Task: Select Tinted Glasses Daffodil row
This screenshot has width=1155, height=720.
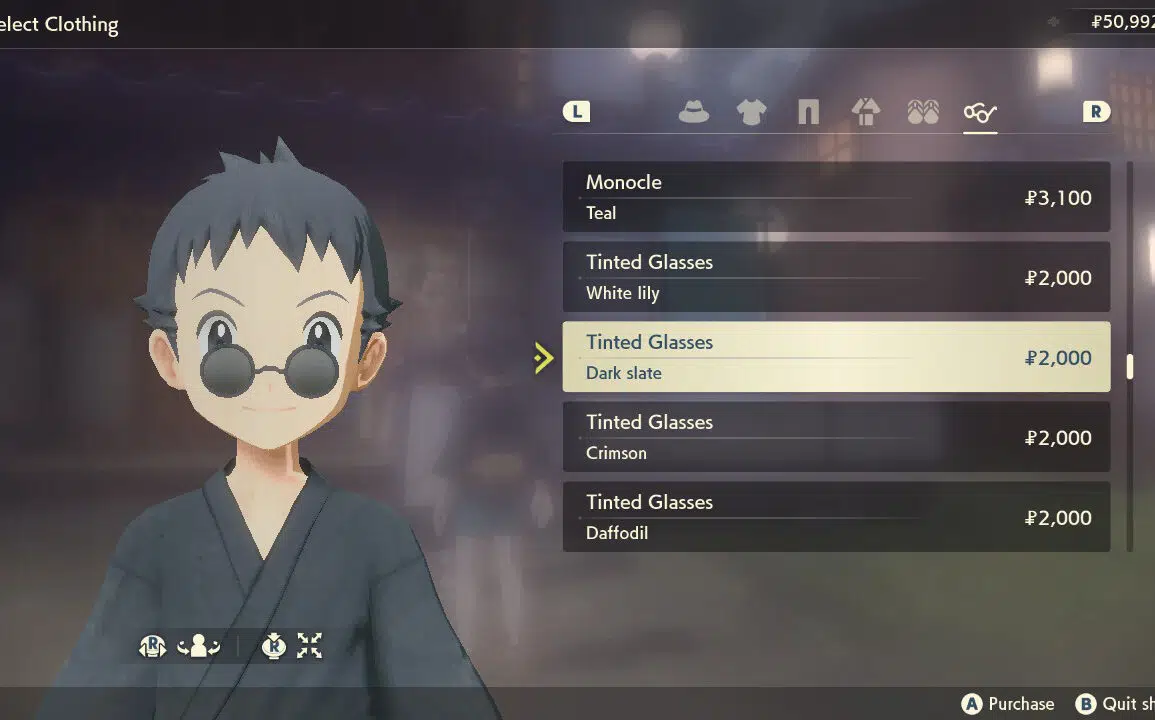Action: [x=836, y=517]
